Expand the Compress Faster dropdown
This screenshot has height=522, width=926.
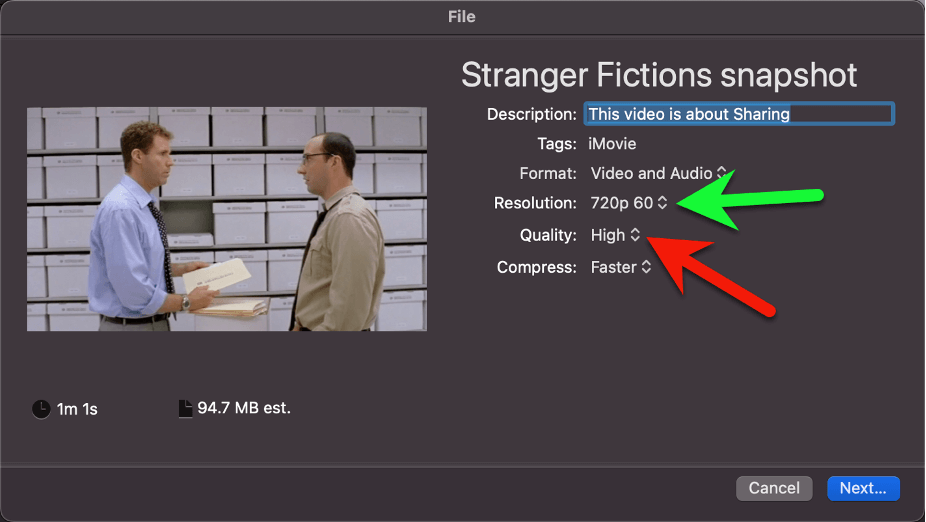click(x=621, y=267)
